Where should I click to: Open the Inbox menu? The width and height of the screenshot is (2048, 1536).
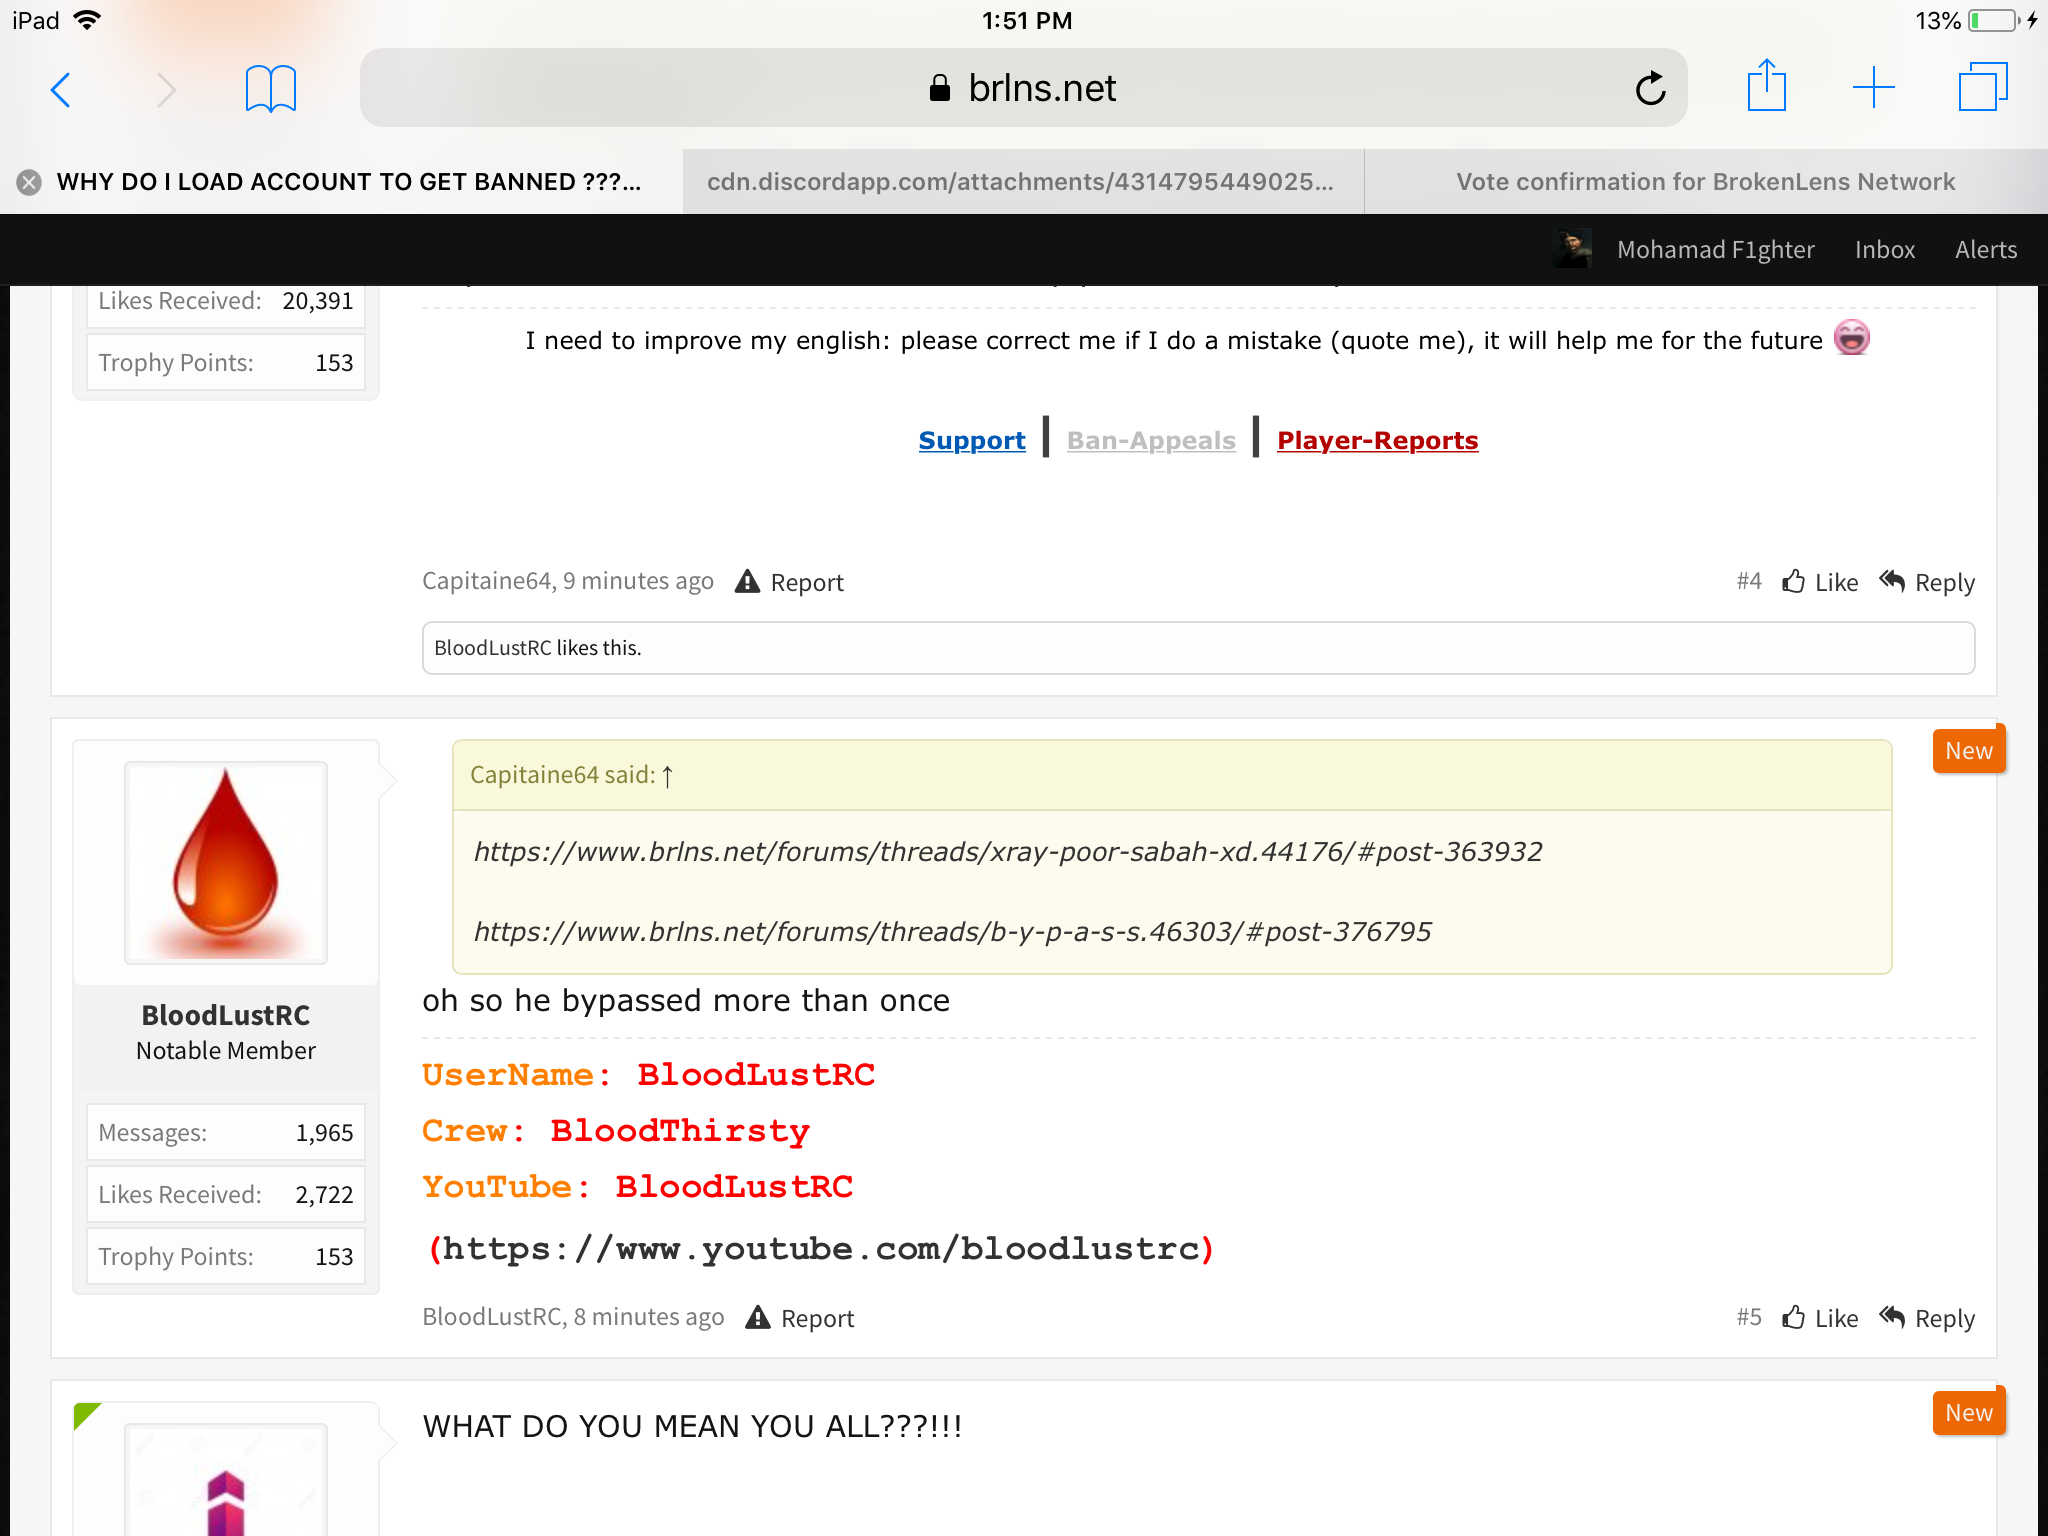point(1885,250)
